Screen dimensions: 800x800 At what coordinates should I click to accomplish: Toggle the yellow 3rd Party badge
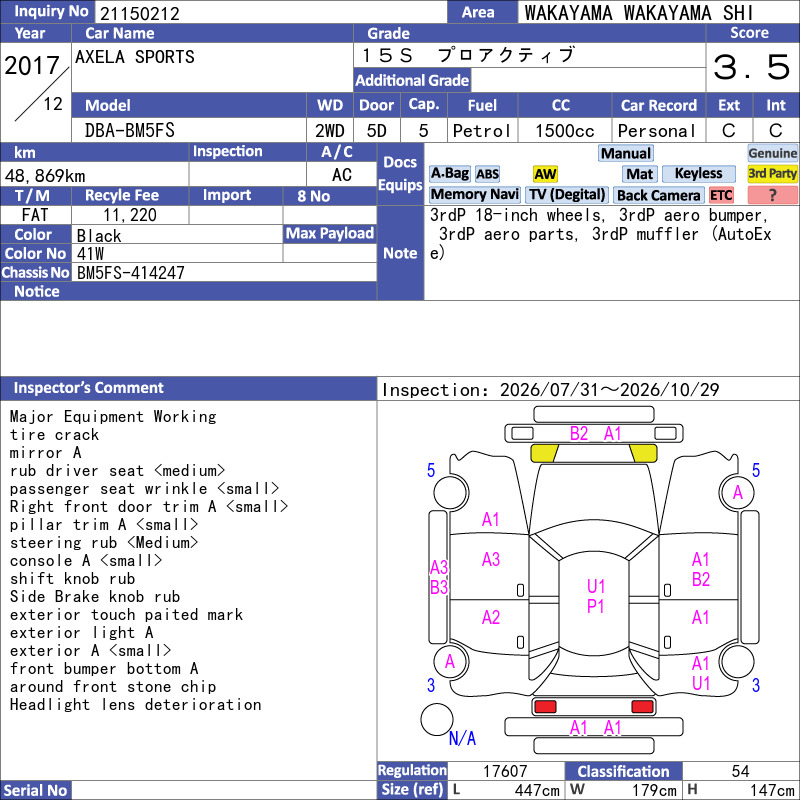pos(772,174)
